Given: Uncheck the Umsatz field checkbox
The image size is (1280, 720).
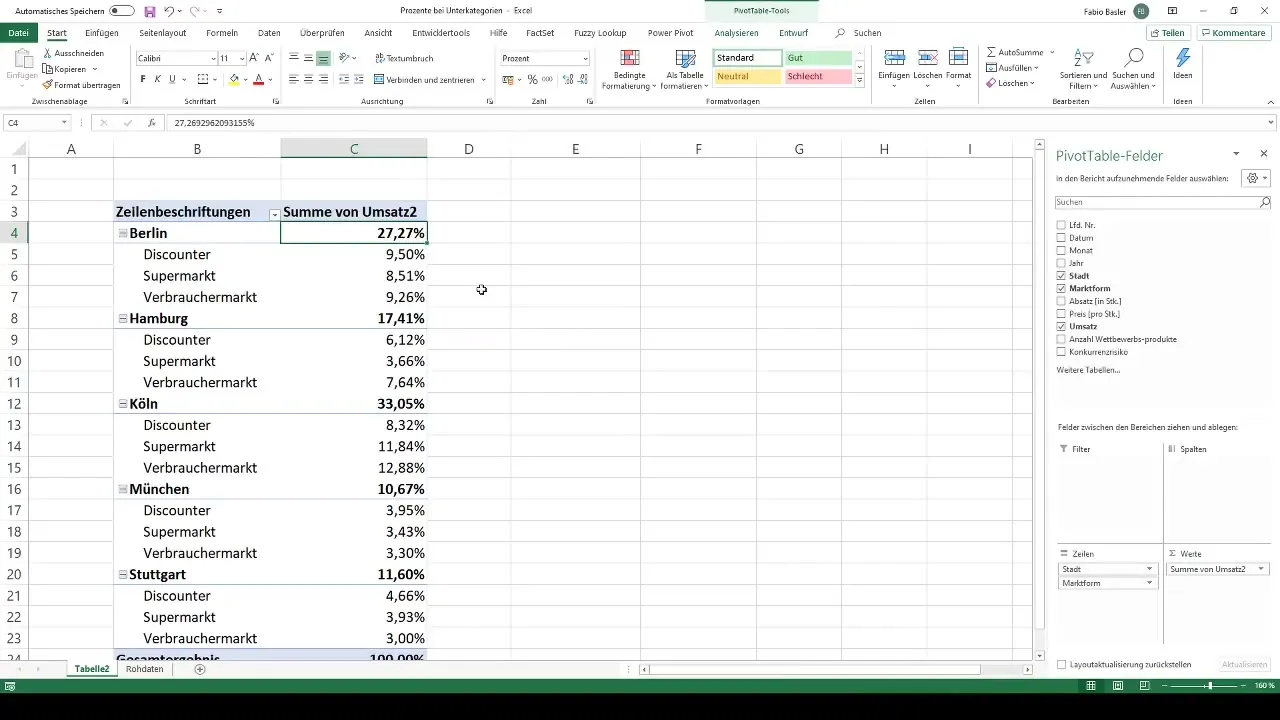Looking at the screenshot, I should (x=1061, y=327).
